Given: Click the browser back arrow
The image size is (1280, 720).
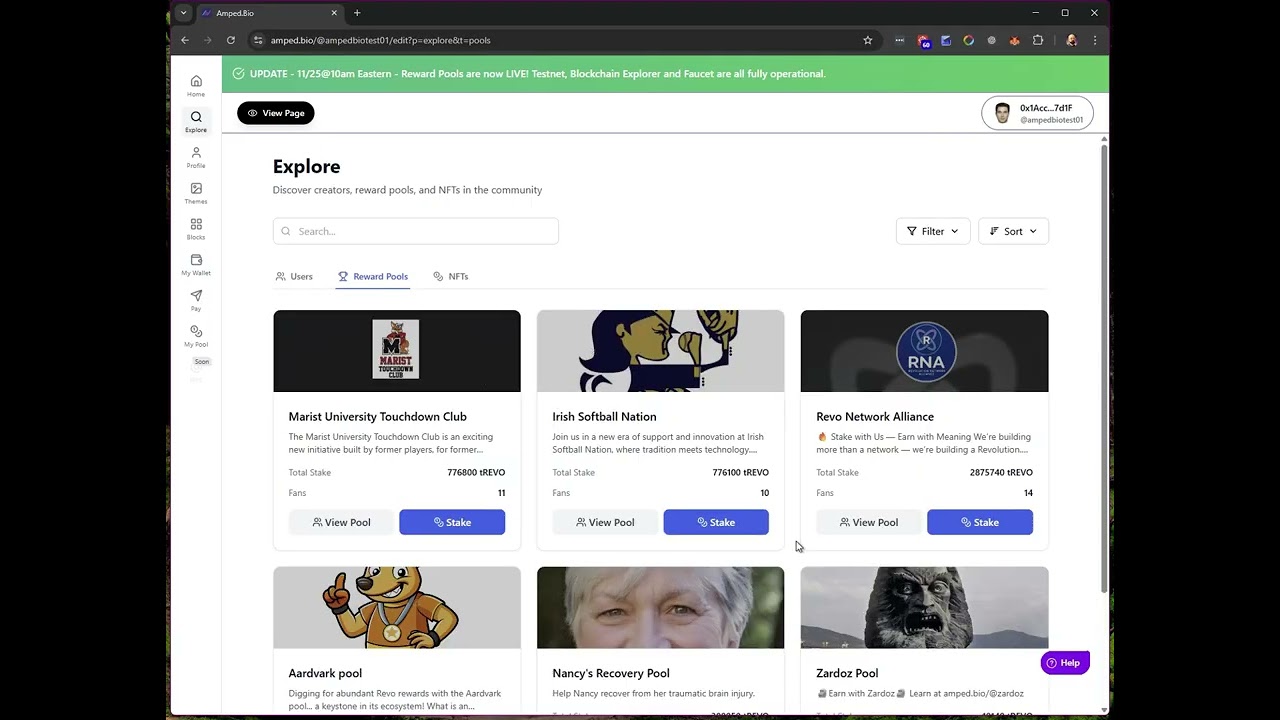Looking at the screenshot, I should click(x=185, y=40).
